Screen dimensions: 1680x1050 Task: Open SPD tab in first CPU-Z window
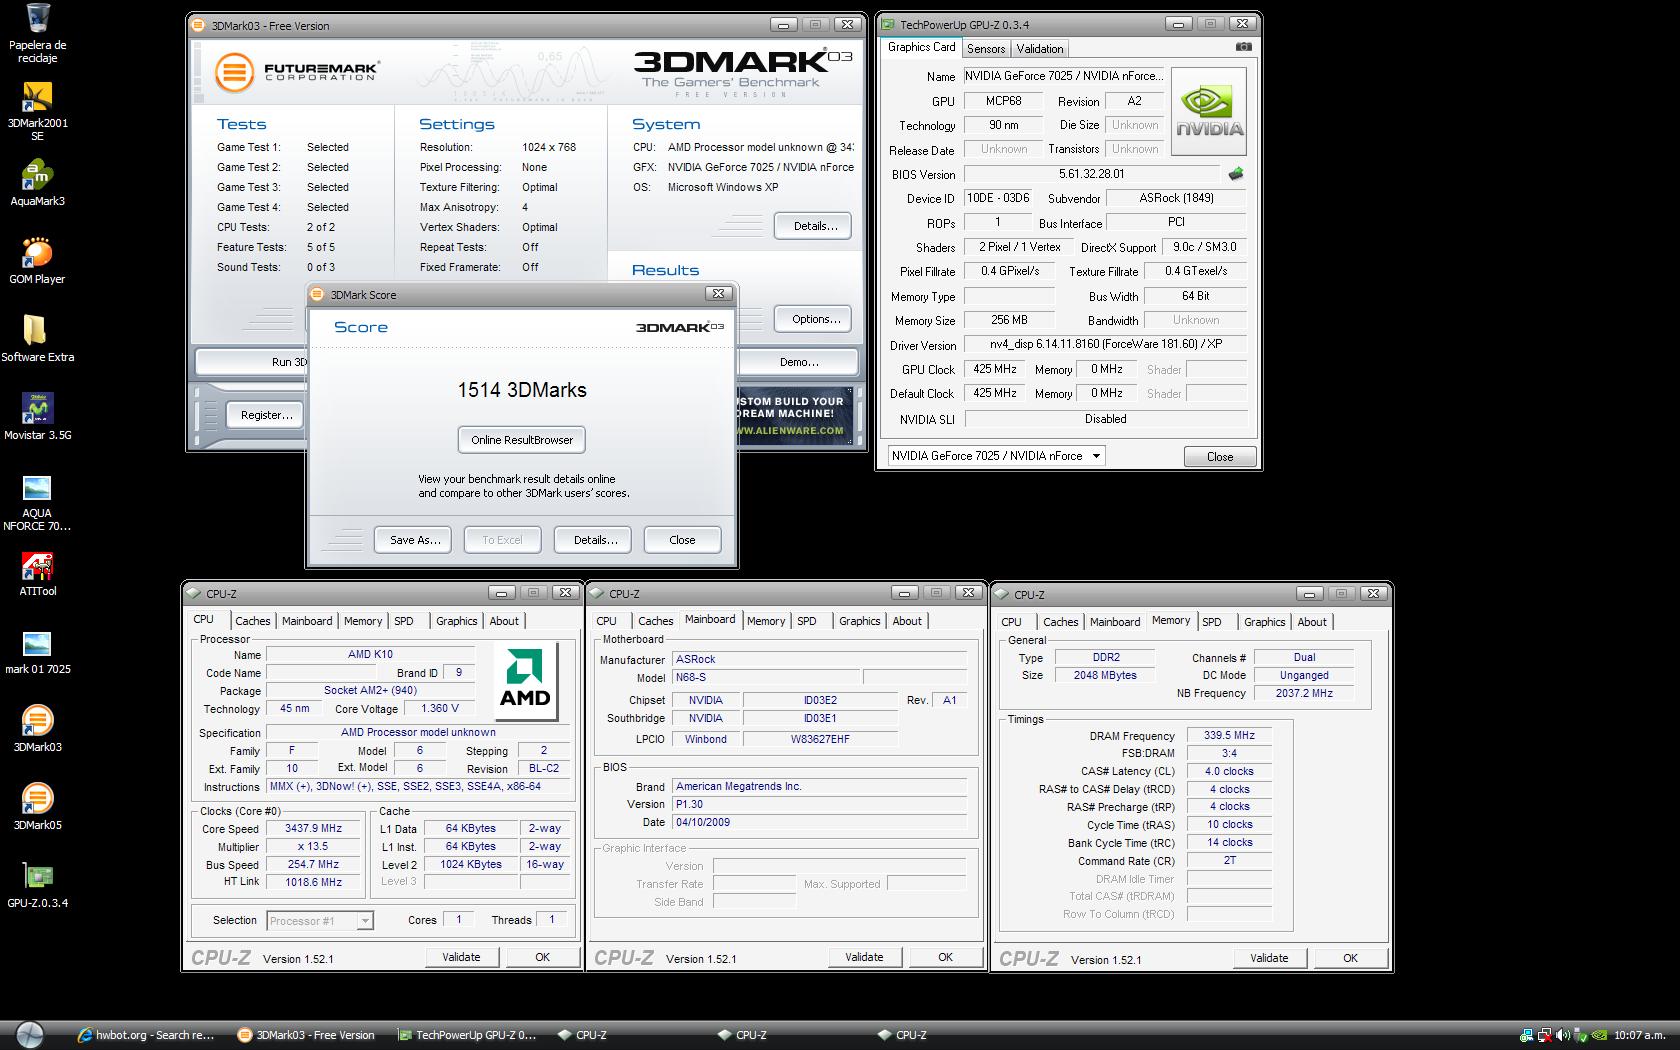(404, 621)
